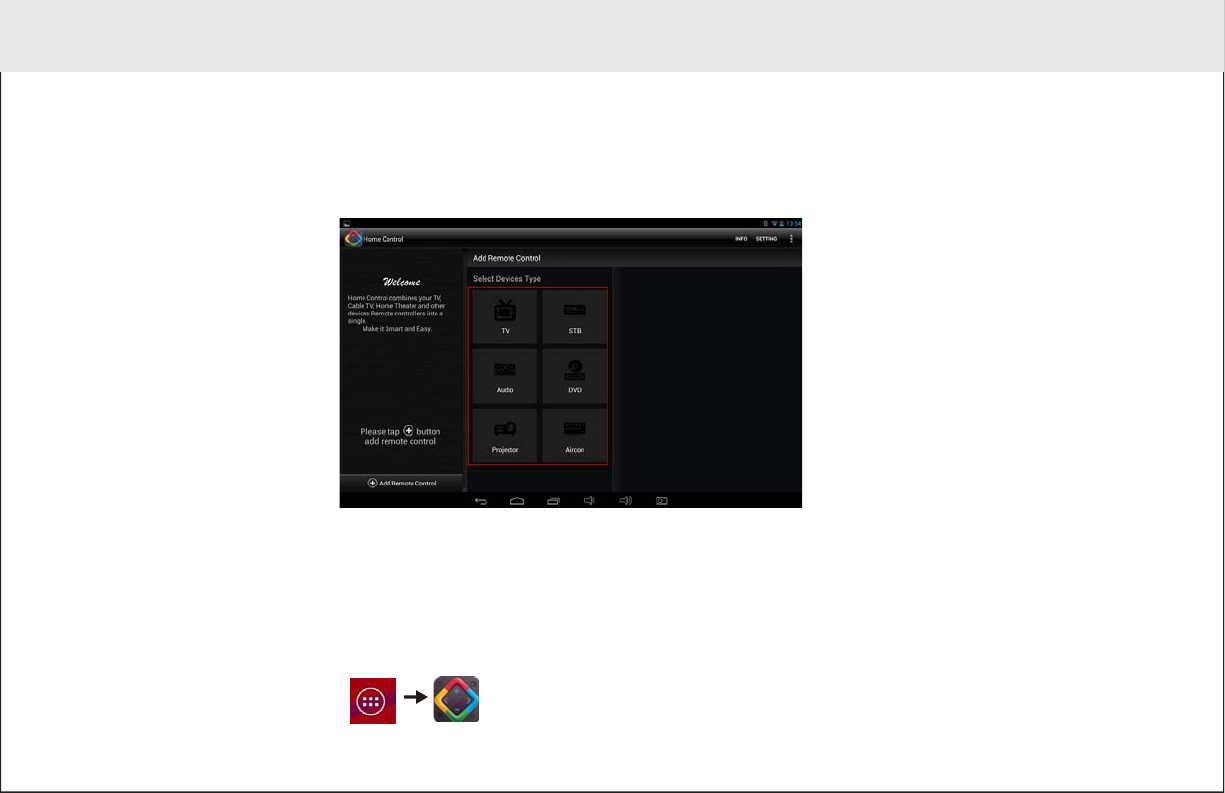Screen dimensions: 1225x793
Task: Tap the Android back navigation icon
Action: tap(481, 500)
